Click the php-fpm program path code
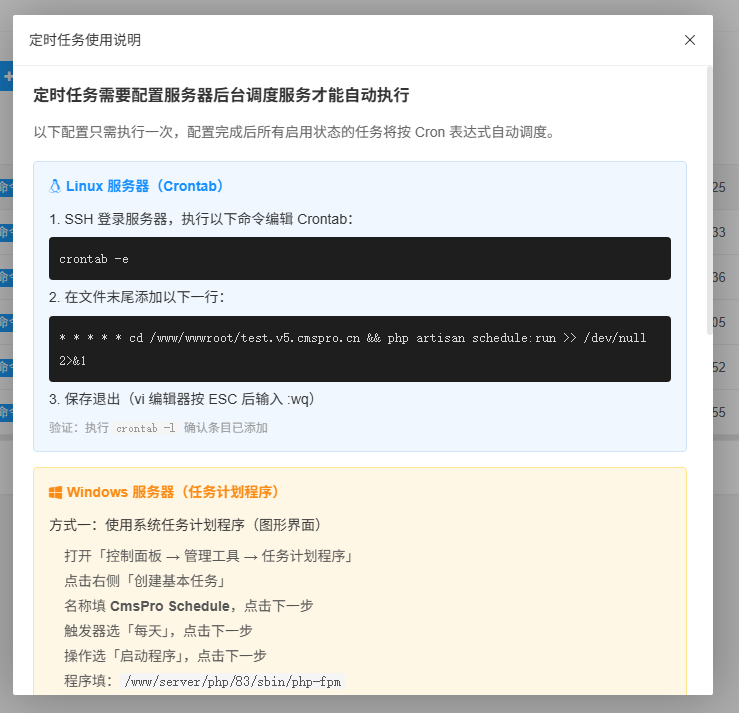Viewport: 739px width, 713px height. [x=233, y=681]
